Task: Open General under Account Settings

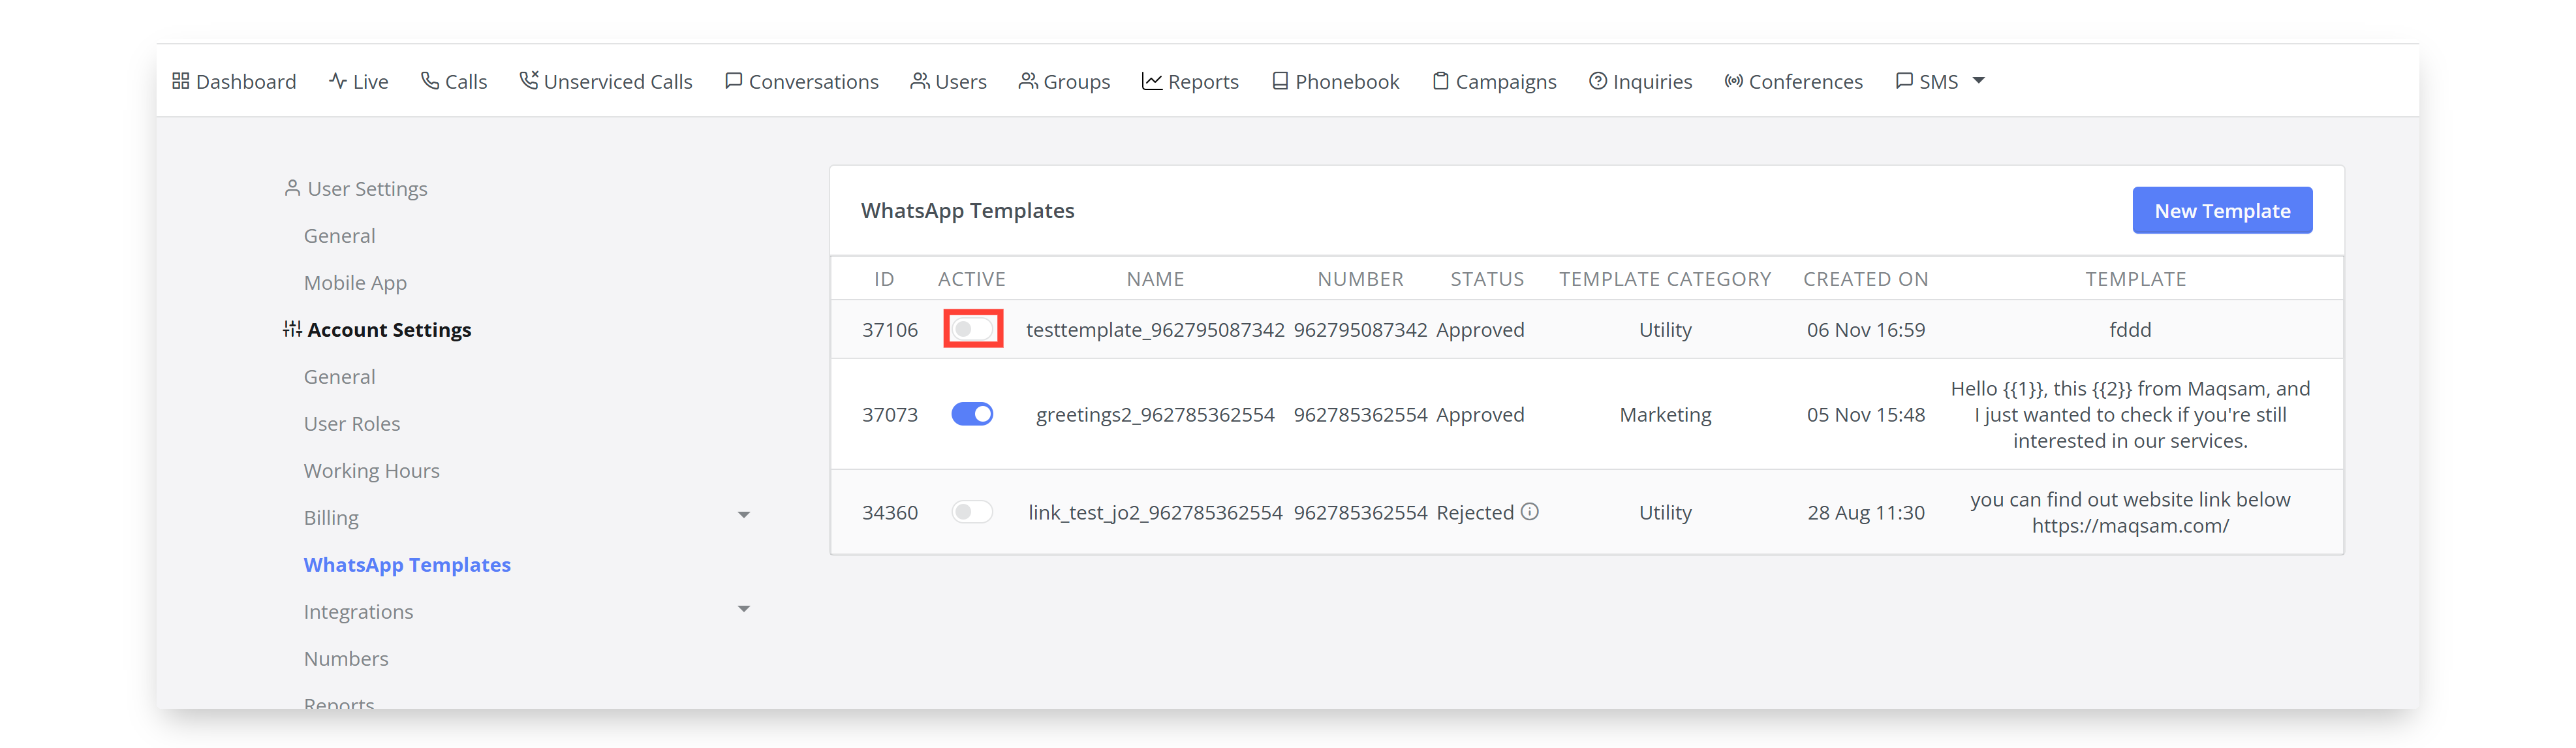Action: [x=340, y=377]
